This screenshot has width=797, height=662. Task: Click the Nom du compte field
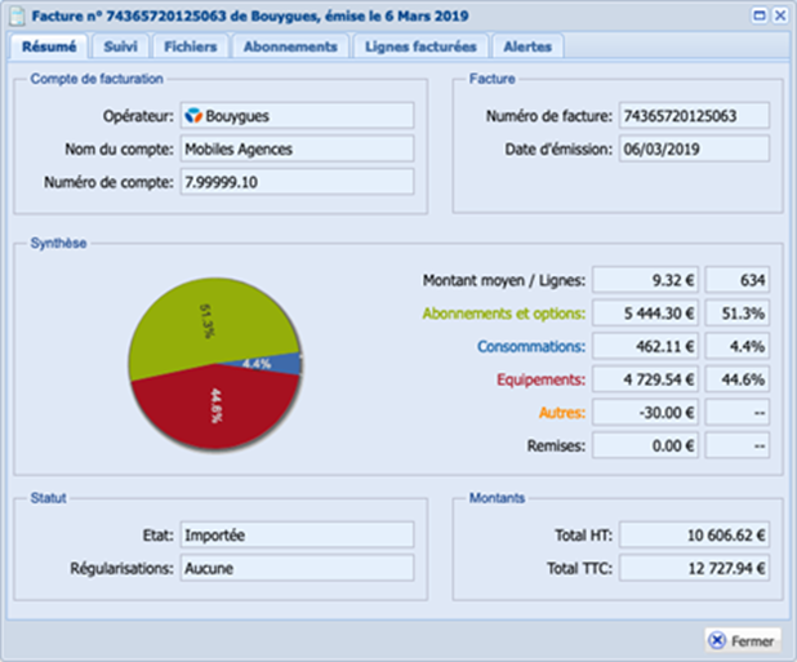296,149
